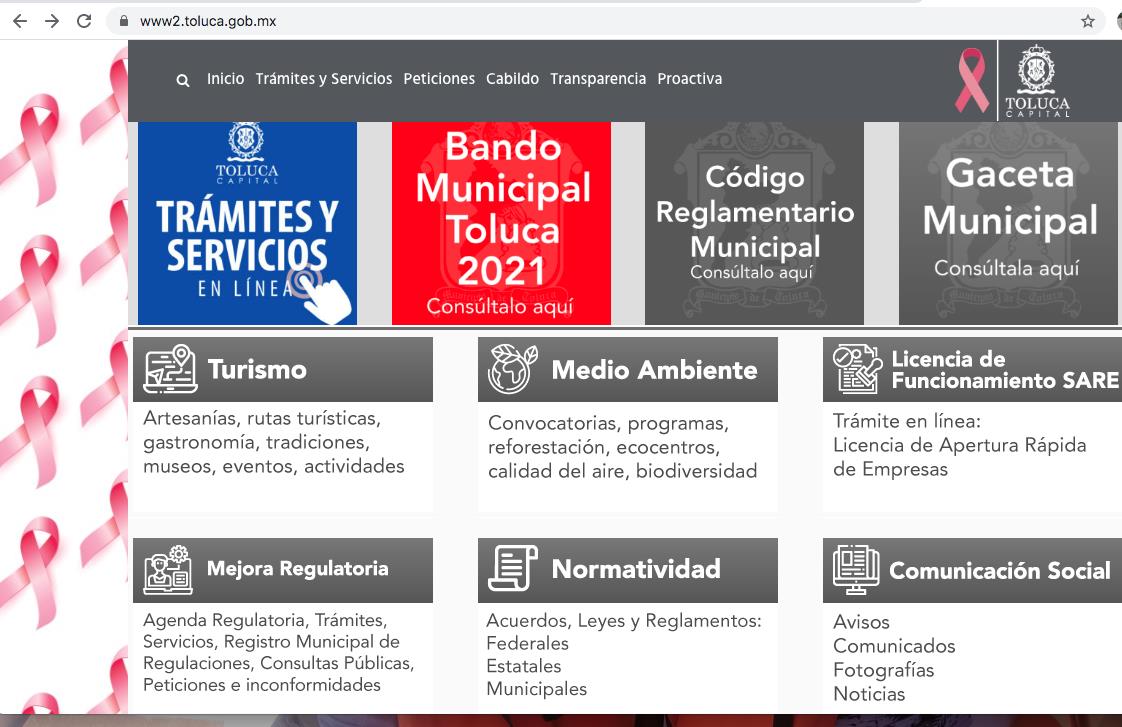The image size is (1122, 727).
Task: Click 'Peticiones e inconformidades' text
Action: point(262,685)
